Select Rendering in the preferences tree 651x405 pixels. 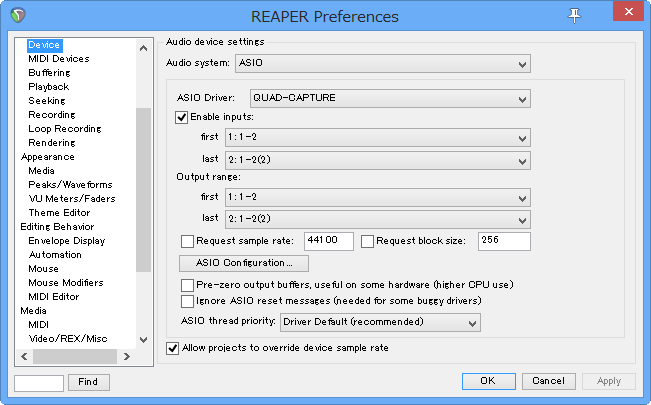pyautogui.click(x=52, y=143)
